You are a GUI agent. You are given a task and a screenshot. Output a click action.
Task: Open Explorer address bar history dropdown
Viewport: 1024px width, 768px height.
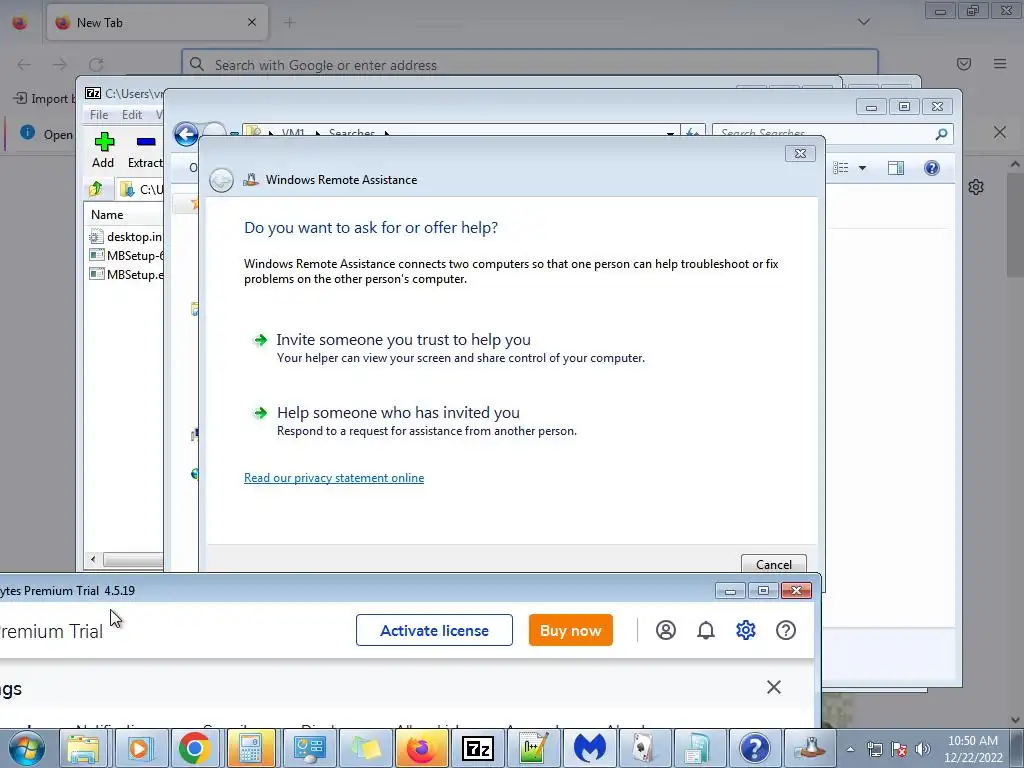point(670,134)
